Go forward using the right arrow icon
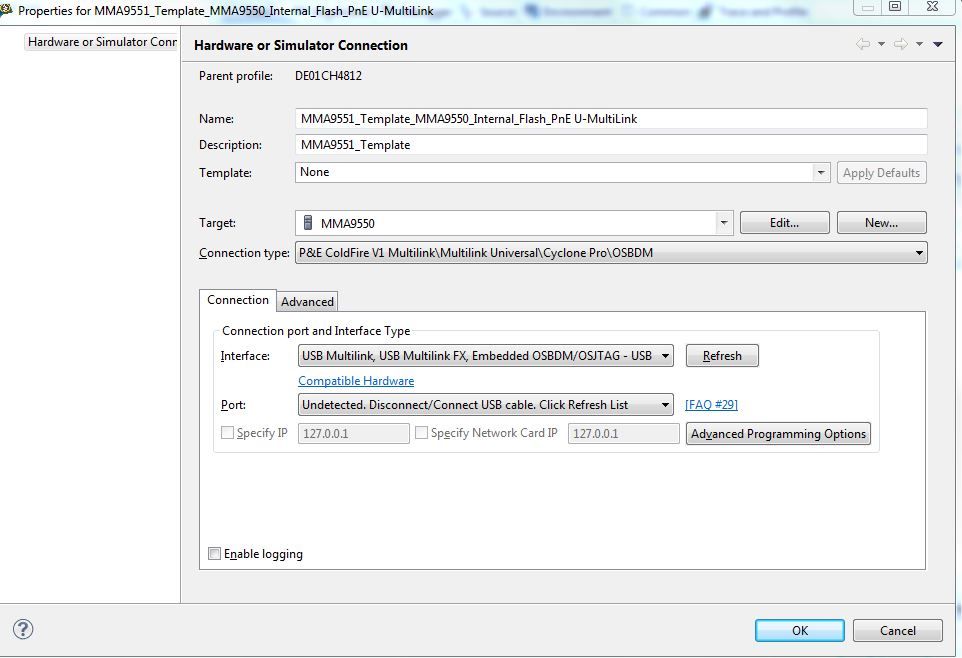This screenshot has height=658, width=962. 901,44
